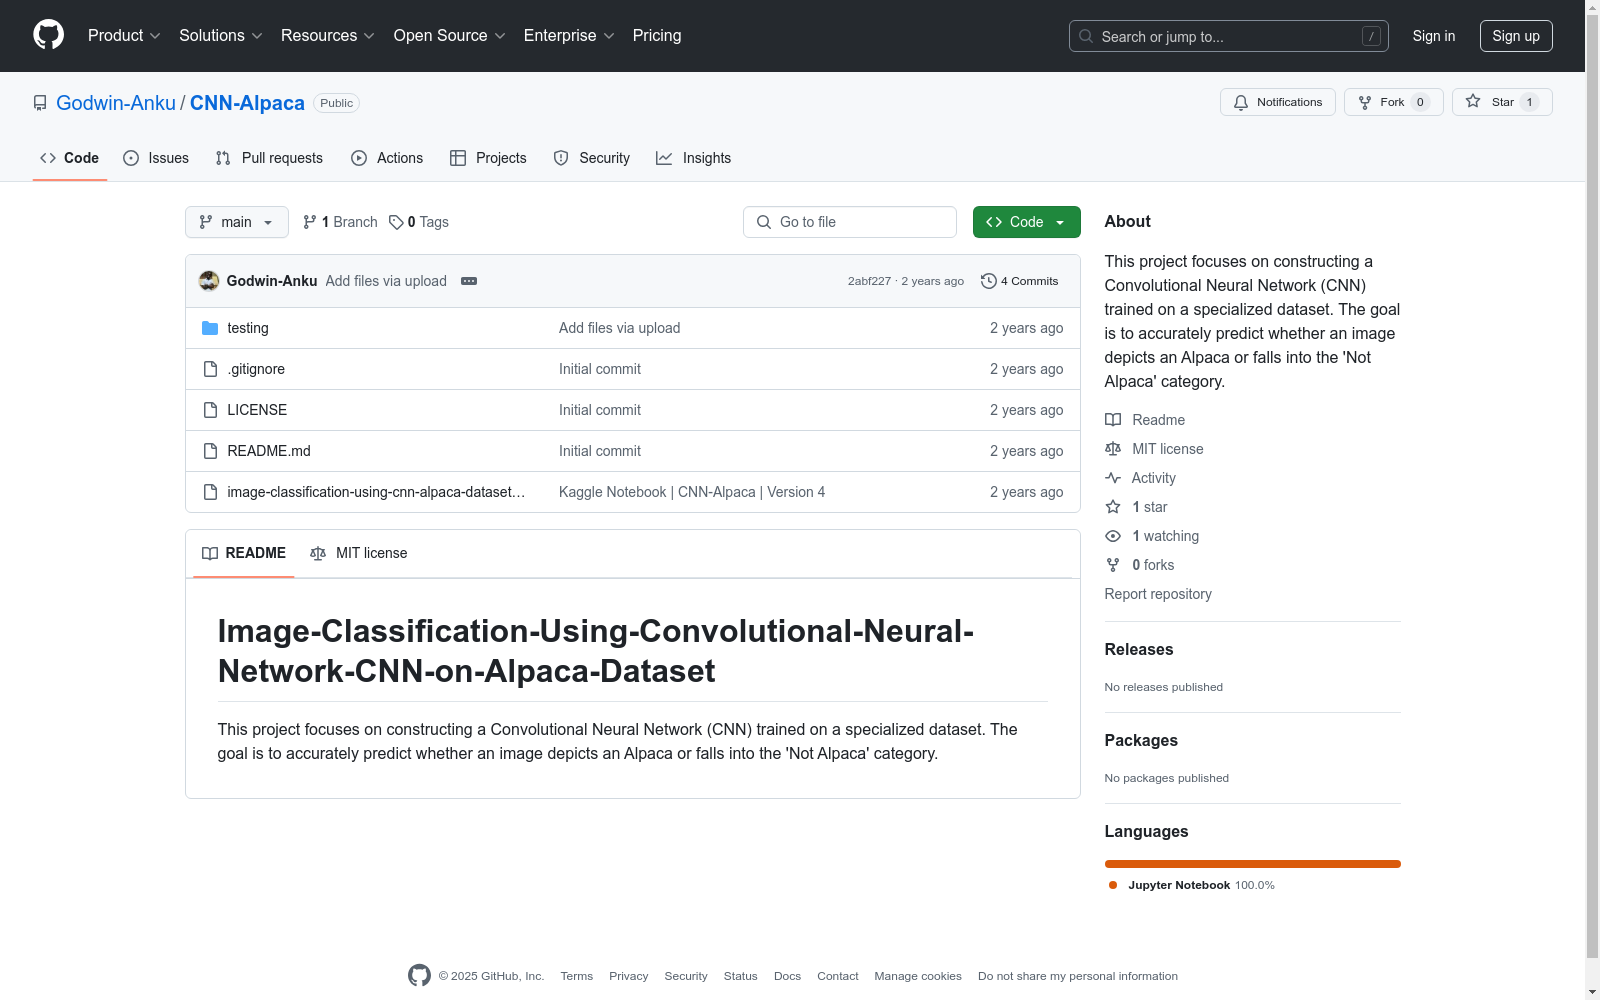Switch to the Projects tab
The height and width of the screenshot is (1000, 1600).
488,158
